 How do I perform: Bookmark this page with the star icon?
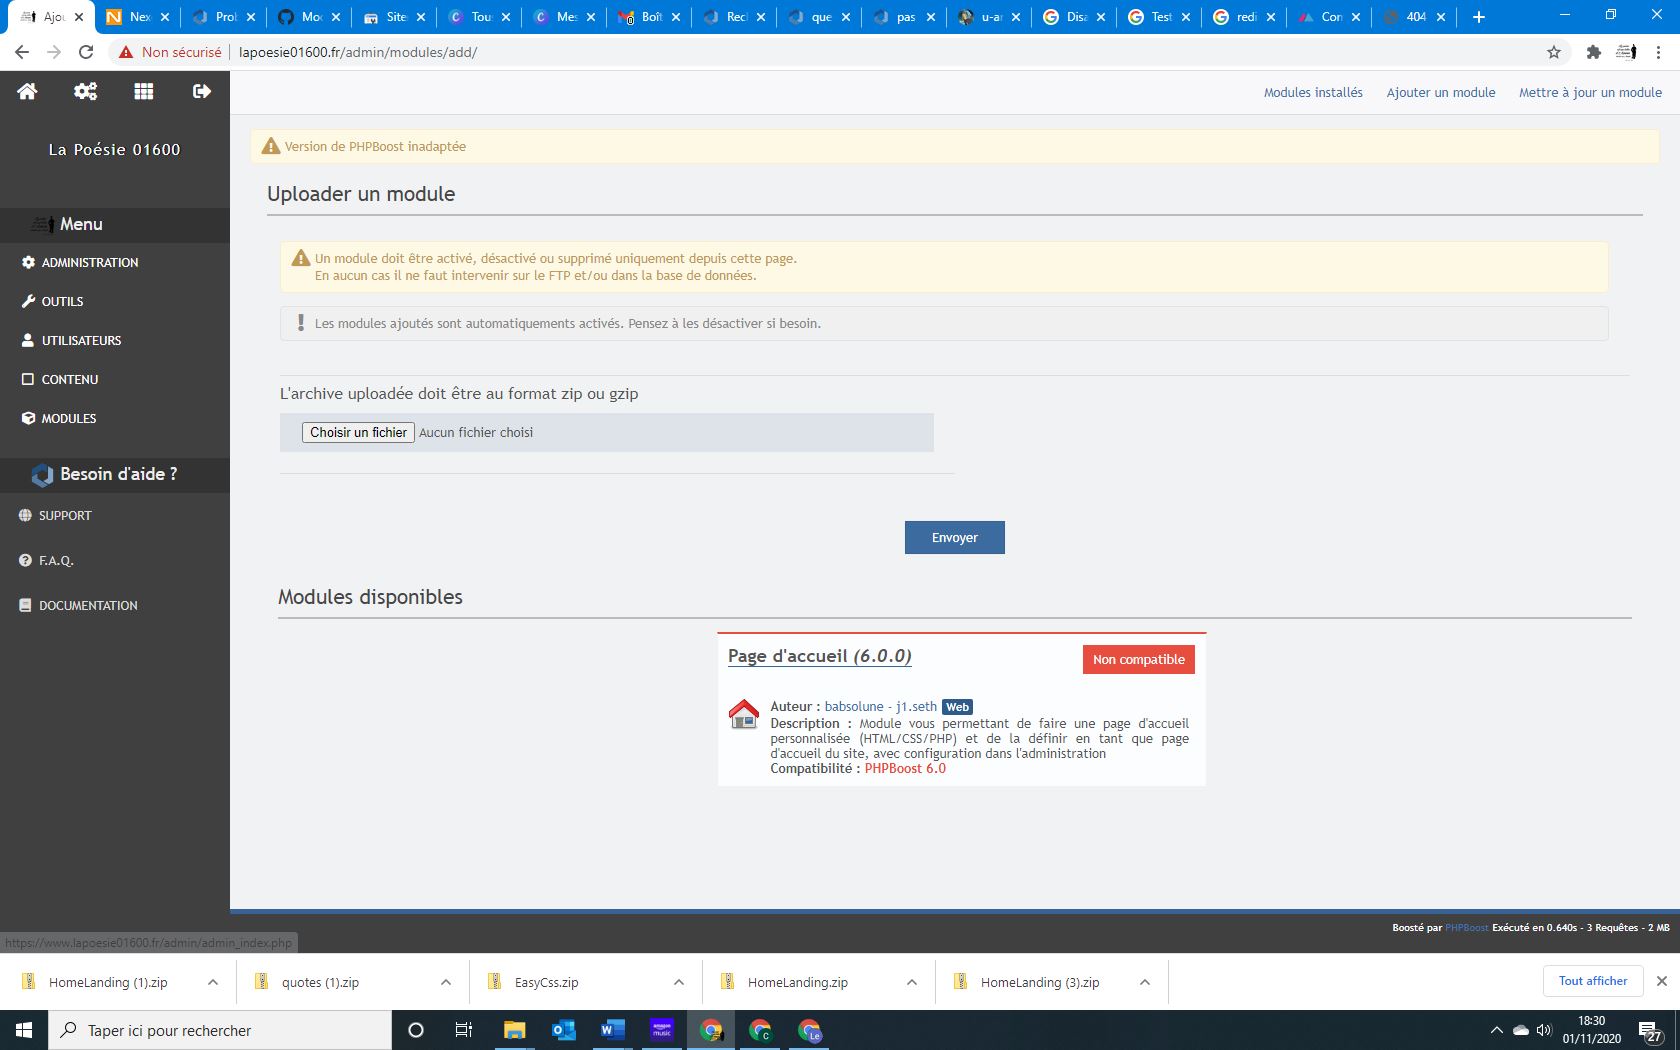pyautogui.click(x=1554, y=52)
